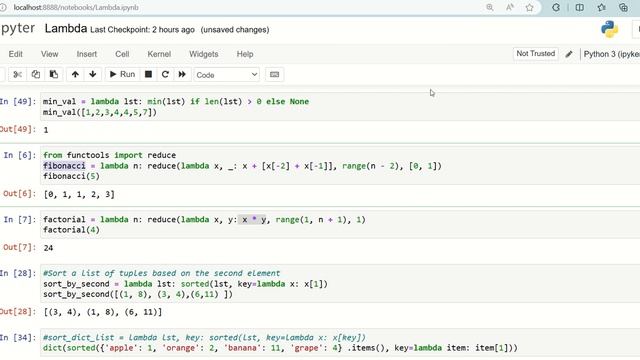The image size is (640, 360).
Task: Open the Help menu
Action: pos(245,54)
